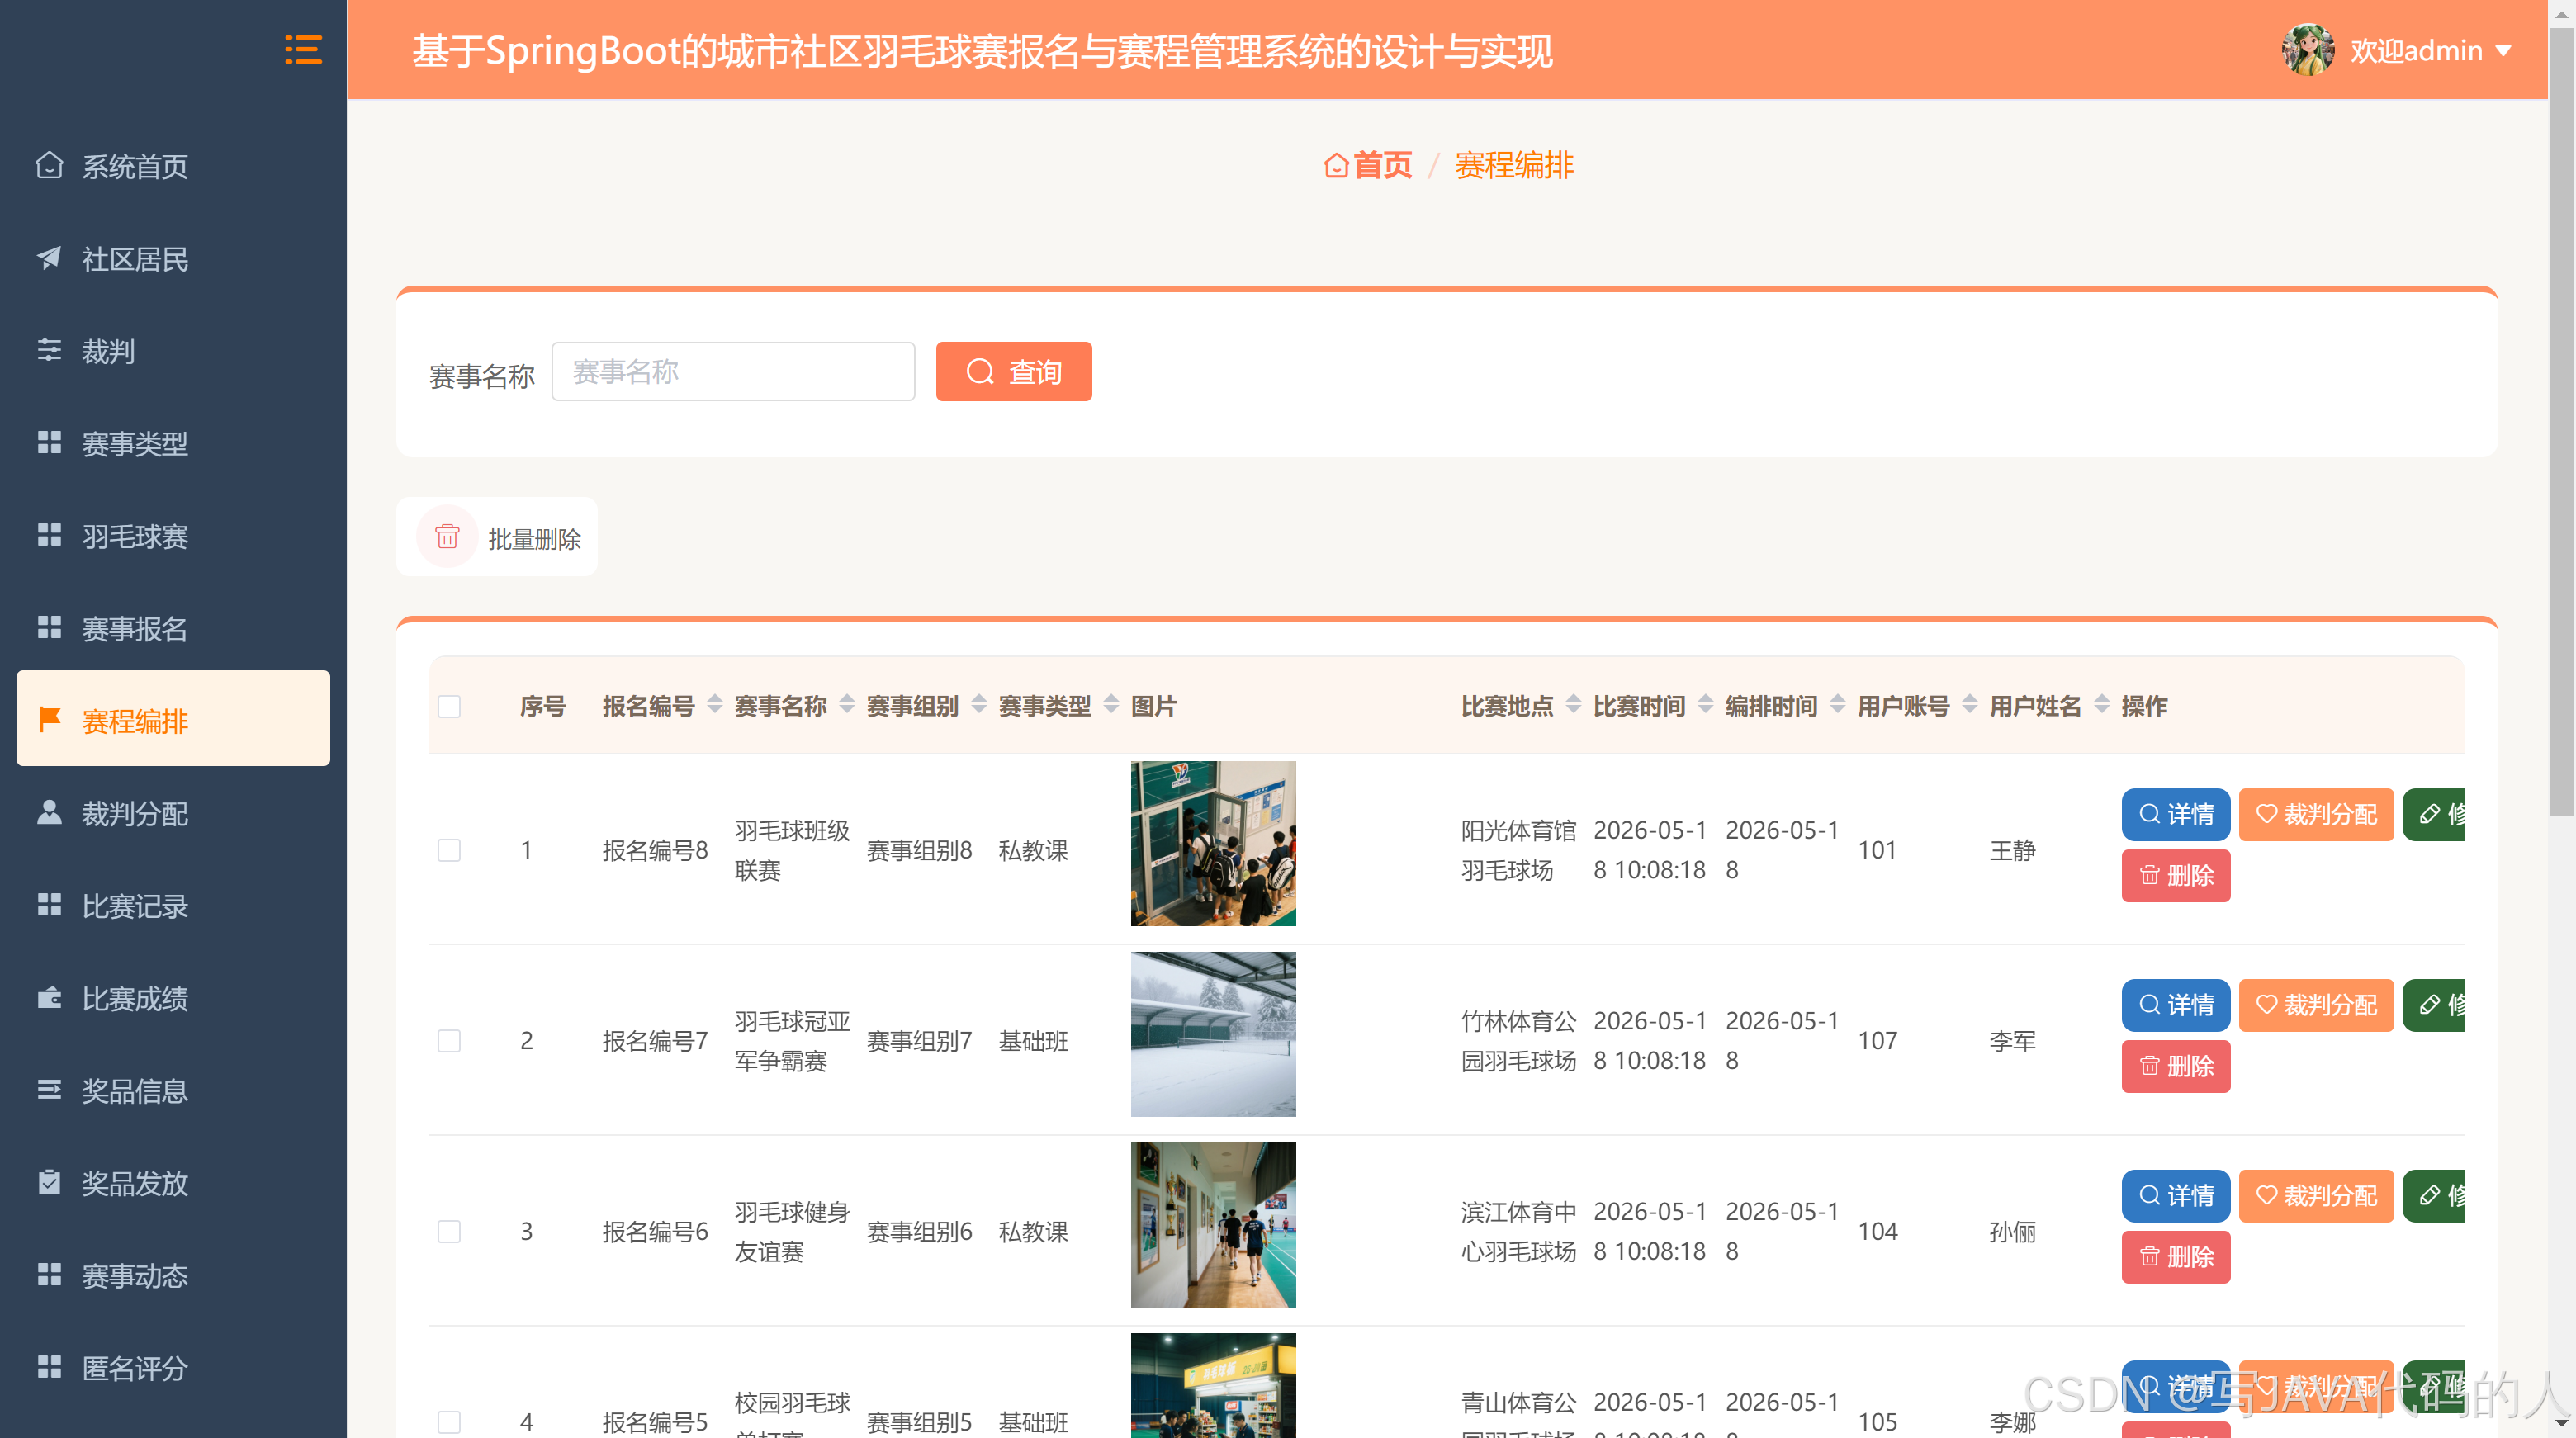
Task: Sort by 赛事类型 column
Action: (1110, 705)
